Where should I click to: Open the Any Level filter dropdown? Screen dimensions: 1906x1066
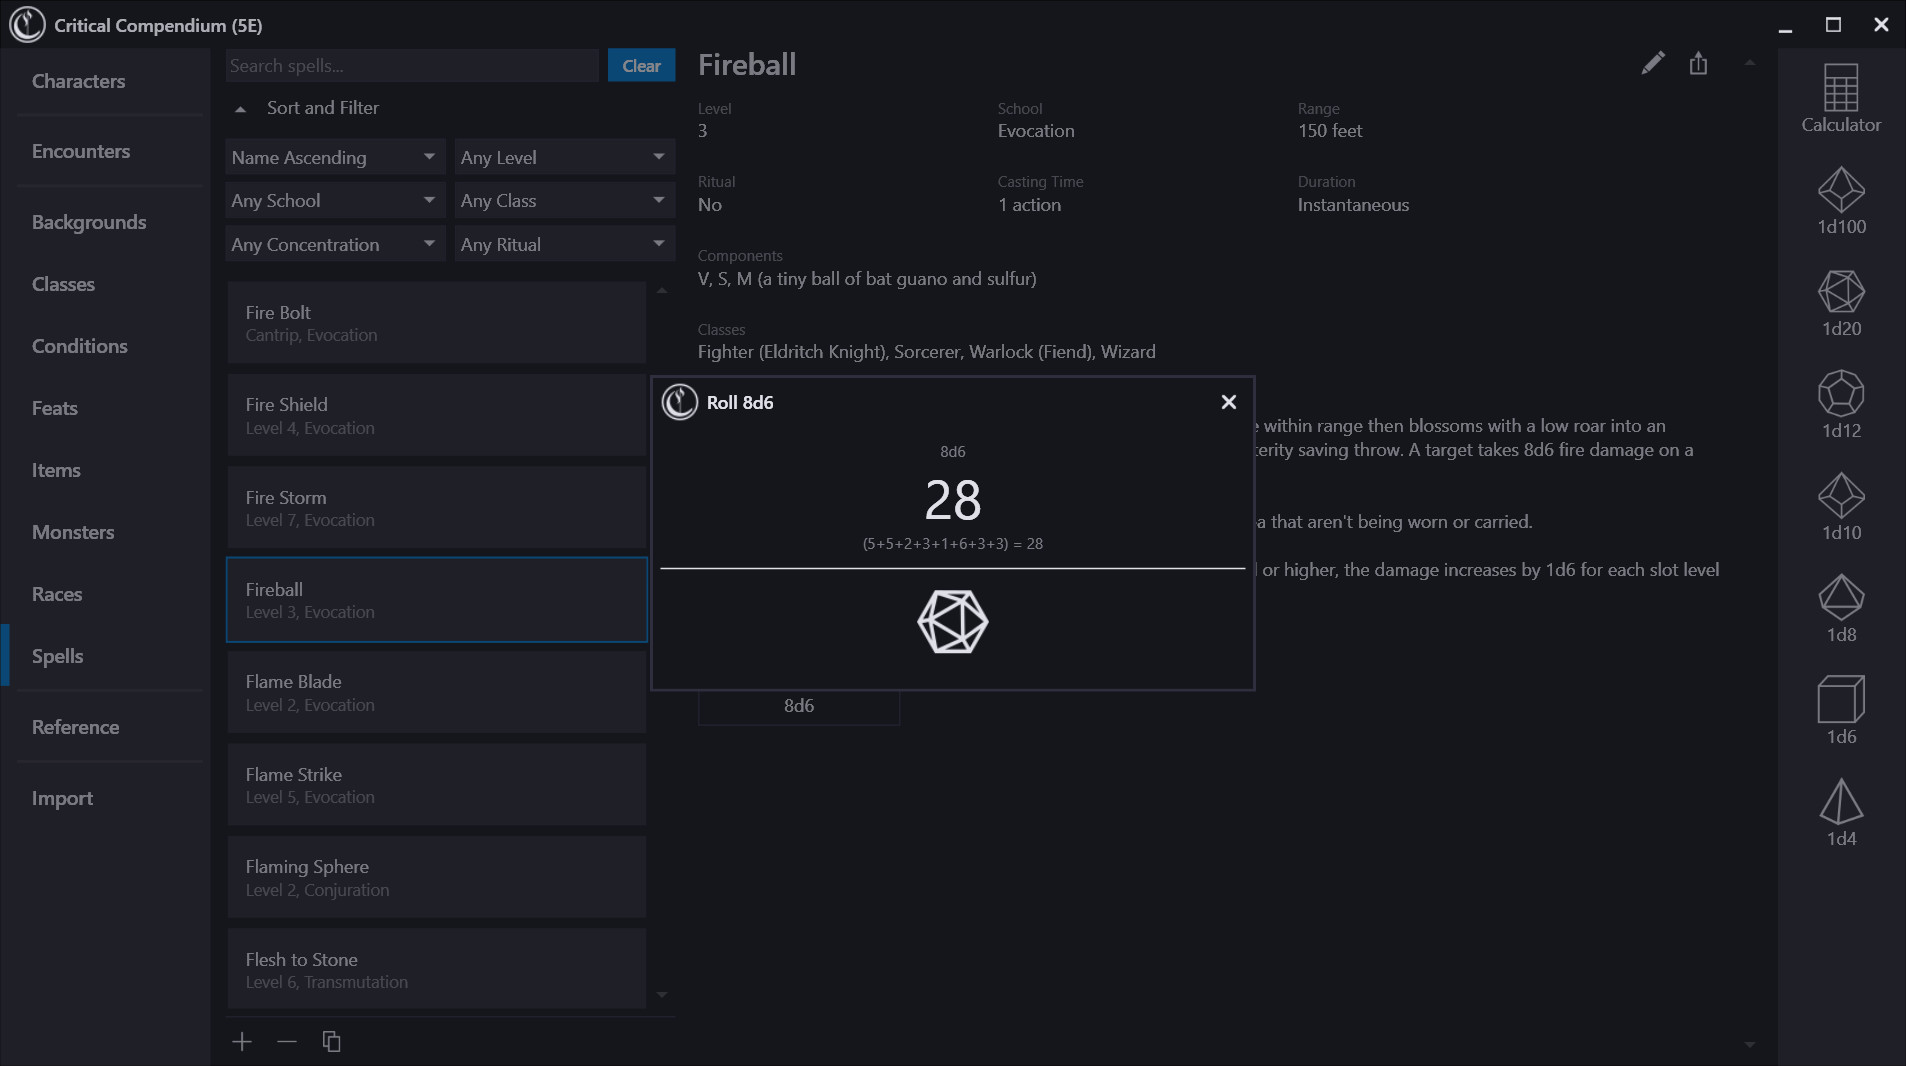[x=563, y=156]
